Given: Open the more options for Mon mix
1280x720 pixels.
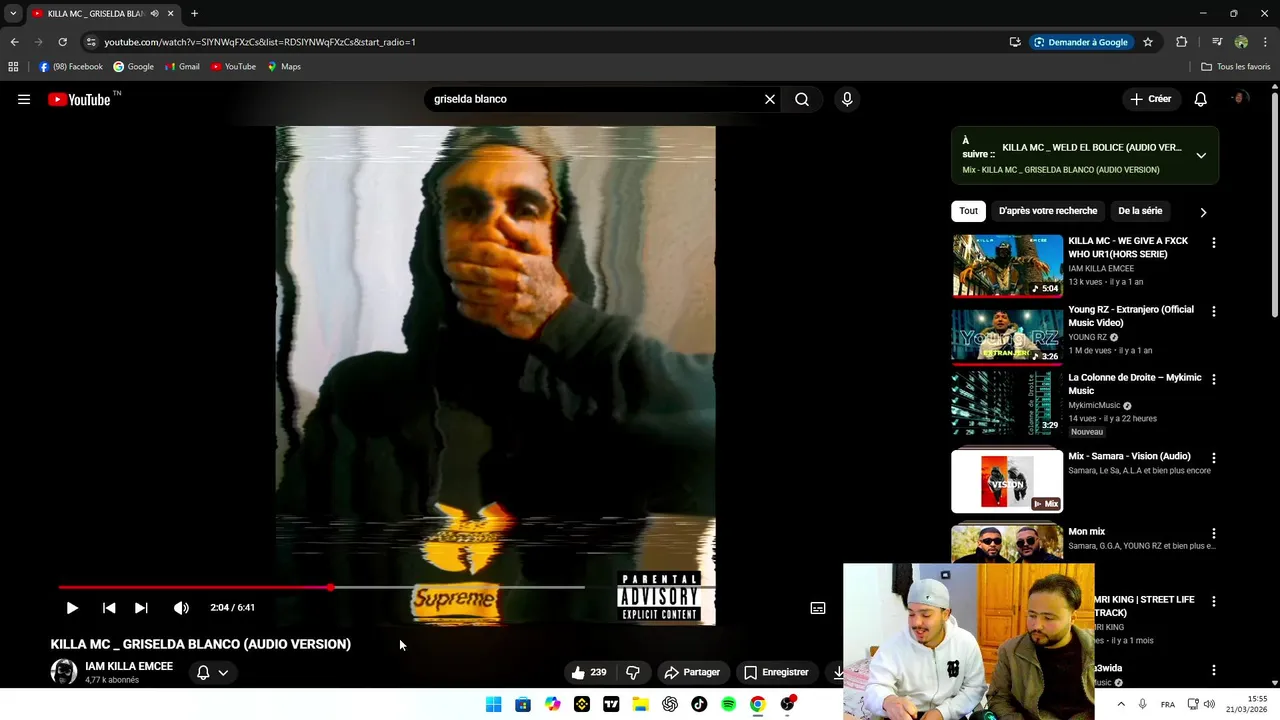Looking at the screenshot, I should pos(1214,534).
